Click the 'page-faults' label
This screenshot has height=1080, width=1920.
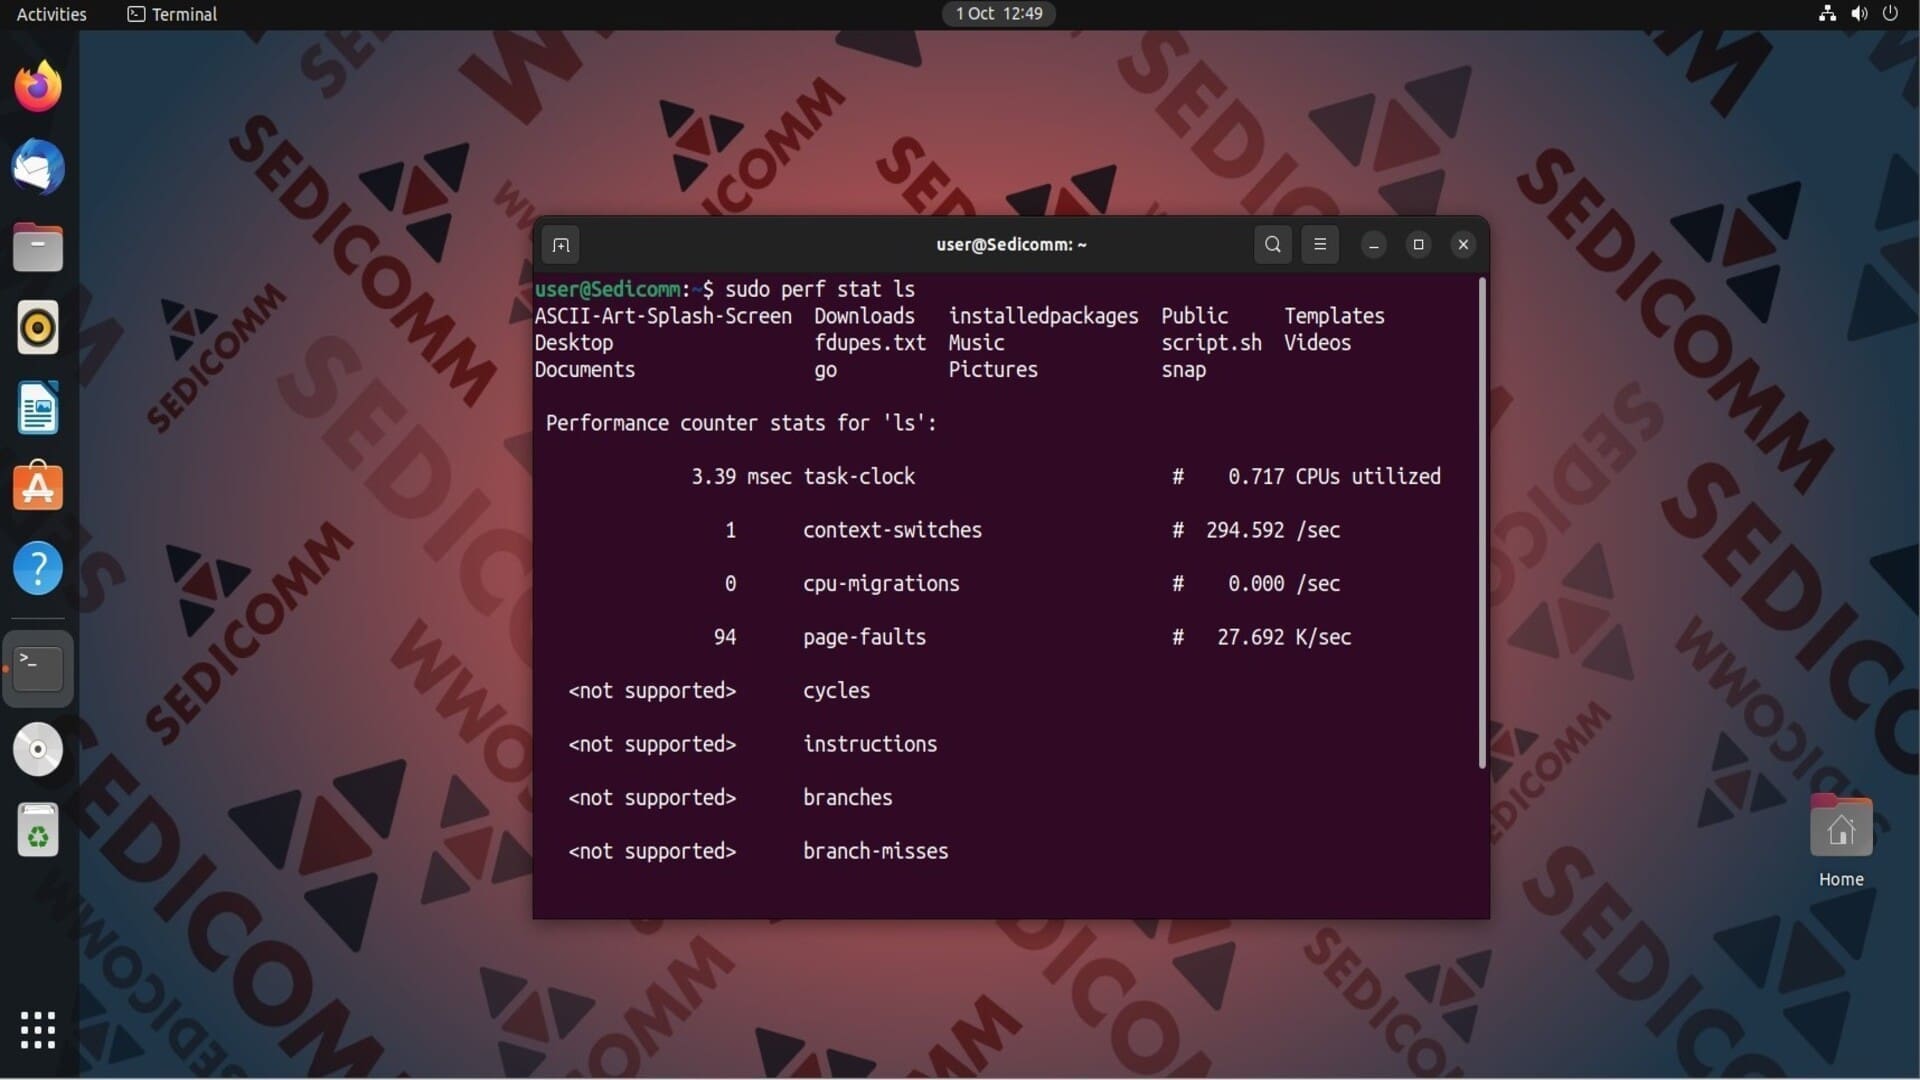(864, 638)
